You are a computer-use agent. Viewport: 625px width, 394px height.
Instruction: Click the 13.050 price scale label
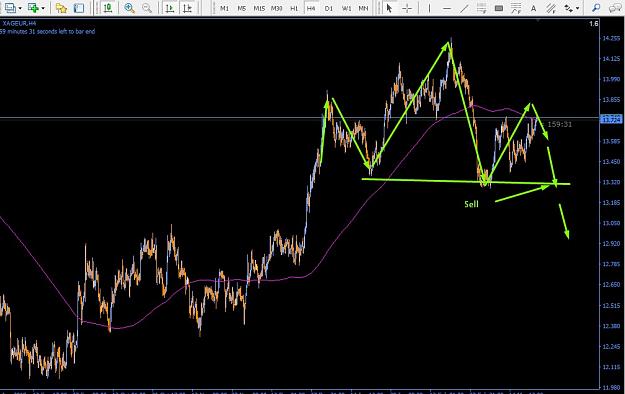[611, 223]
